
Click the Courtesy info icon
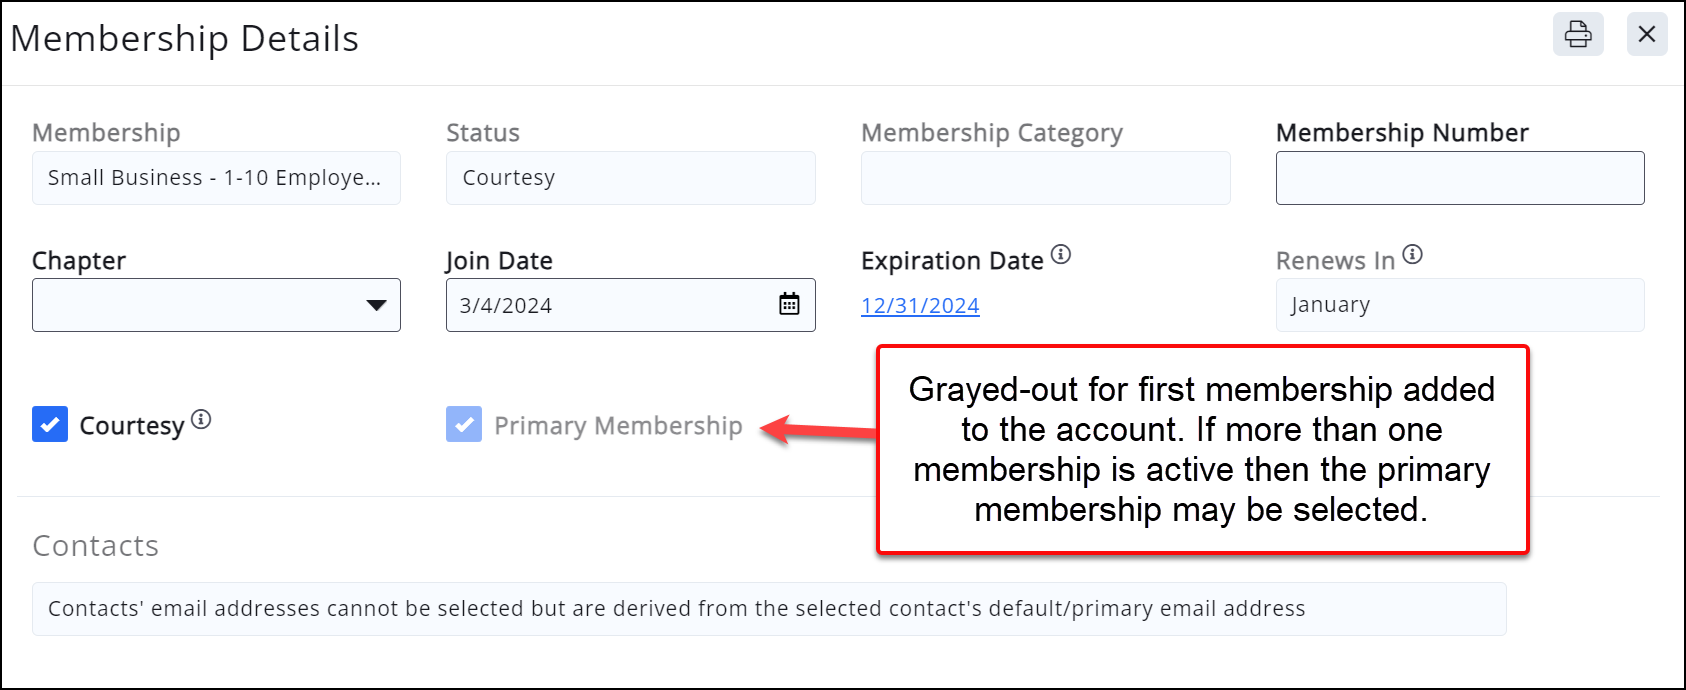pos(201,420)
